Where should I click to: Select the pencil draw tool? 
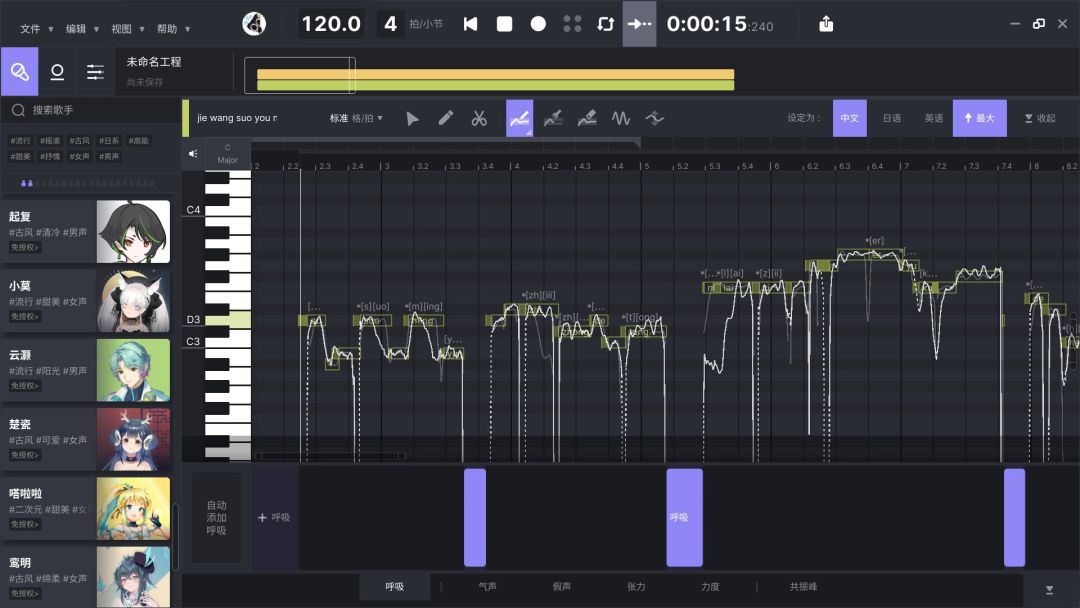click(446, 118)
